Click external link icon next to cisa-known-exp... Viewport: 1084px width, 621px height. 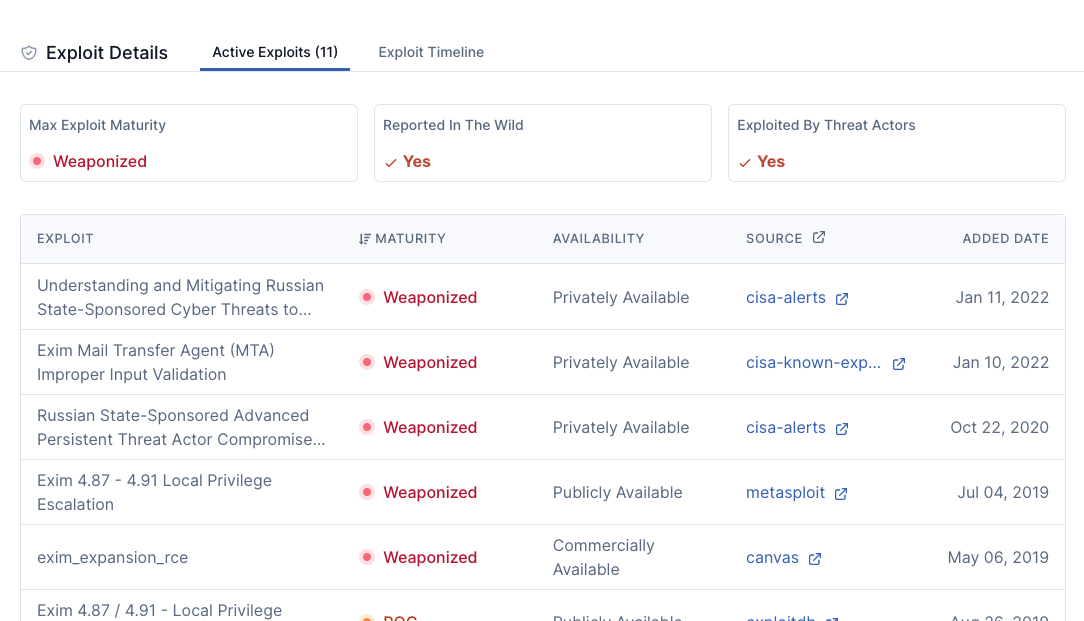pos(899,364)
